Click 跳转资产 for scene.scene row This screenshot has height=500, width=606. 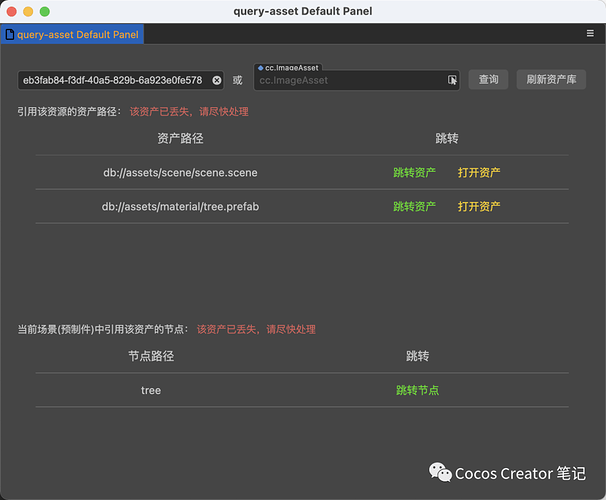(414, 172)
